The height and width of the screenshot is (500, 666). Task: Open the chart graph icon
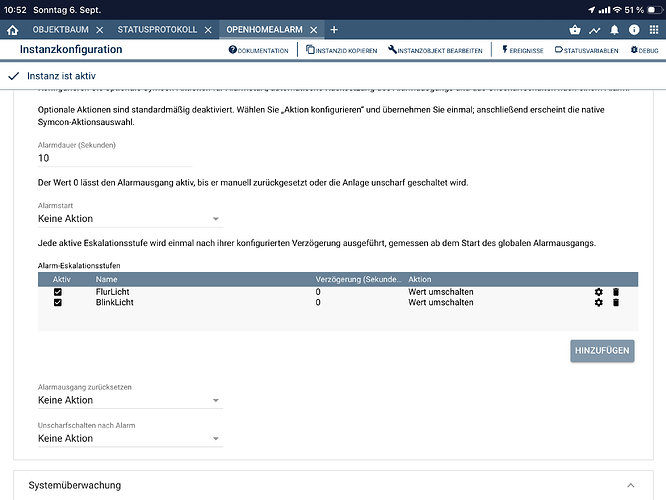coord(595,30)
